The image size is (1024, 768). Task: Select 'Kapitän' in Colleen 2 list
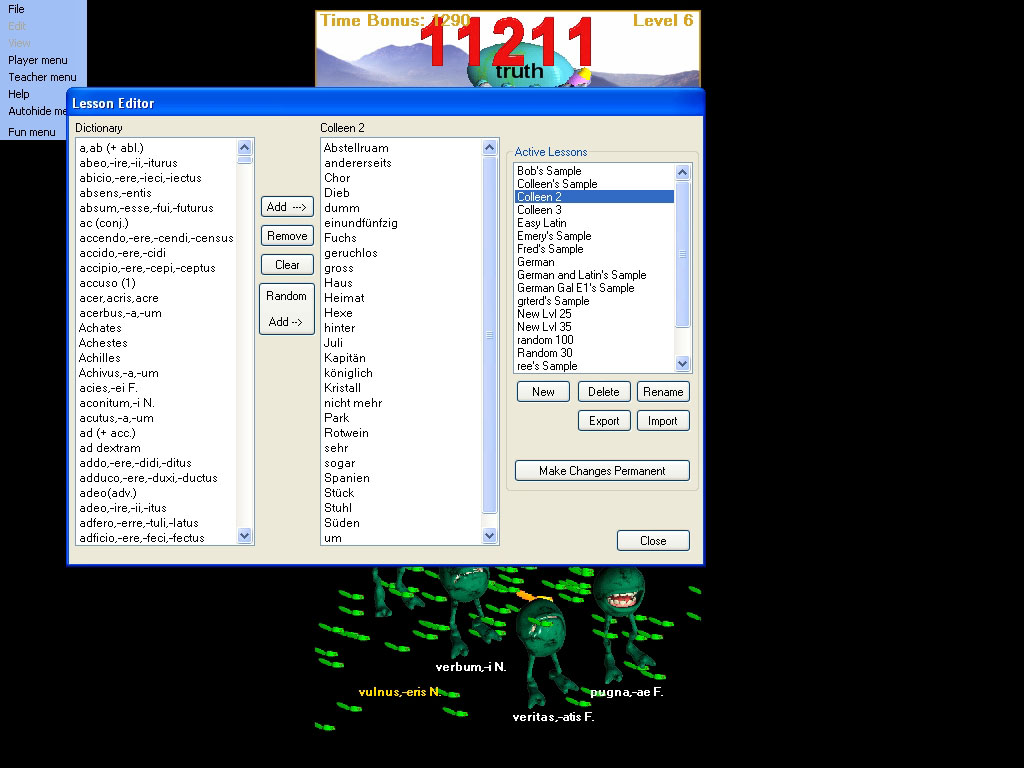point(345,358)
